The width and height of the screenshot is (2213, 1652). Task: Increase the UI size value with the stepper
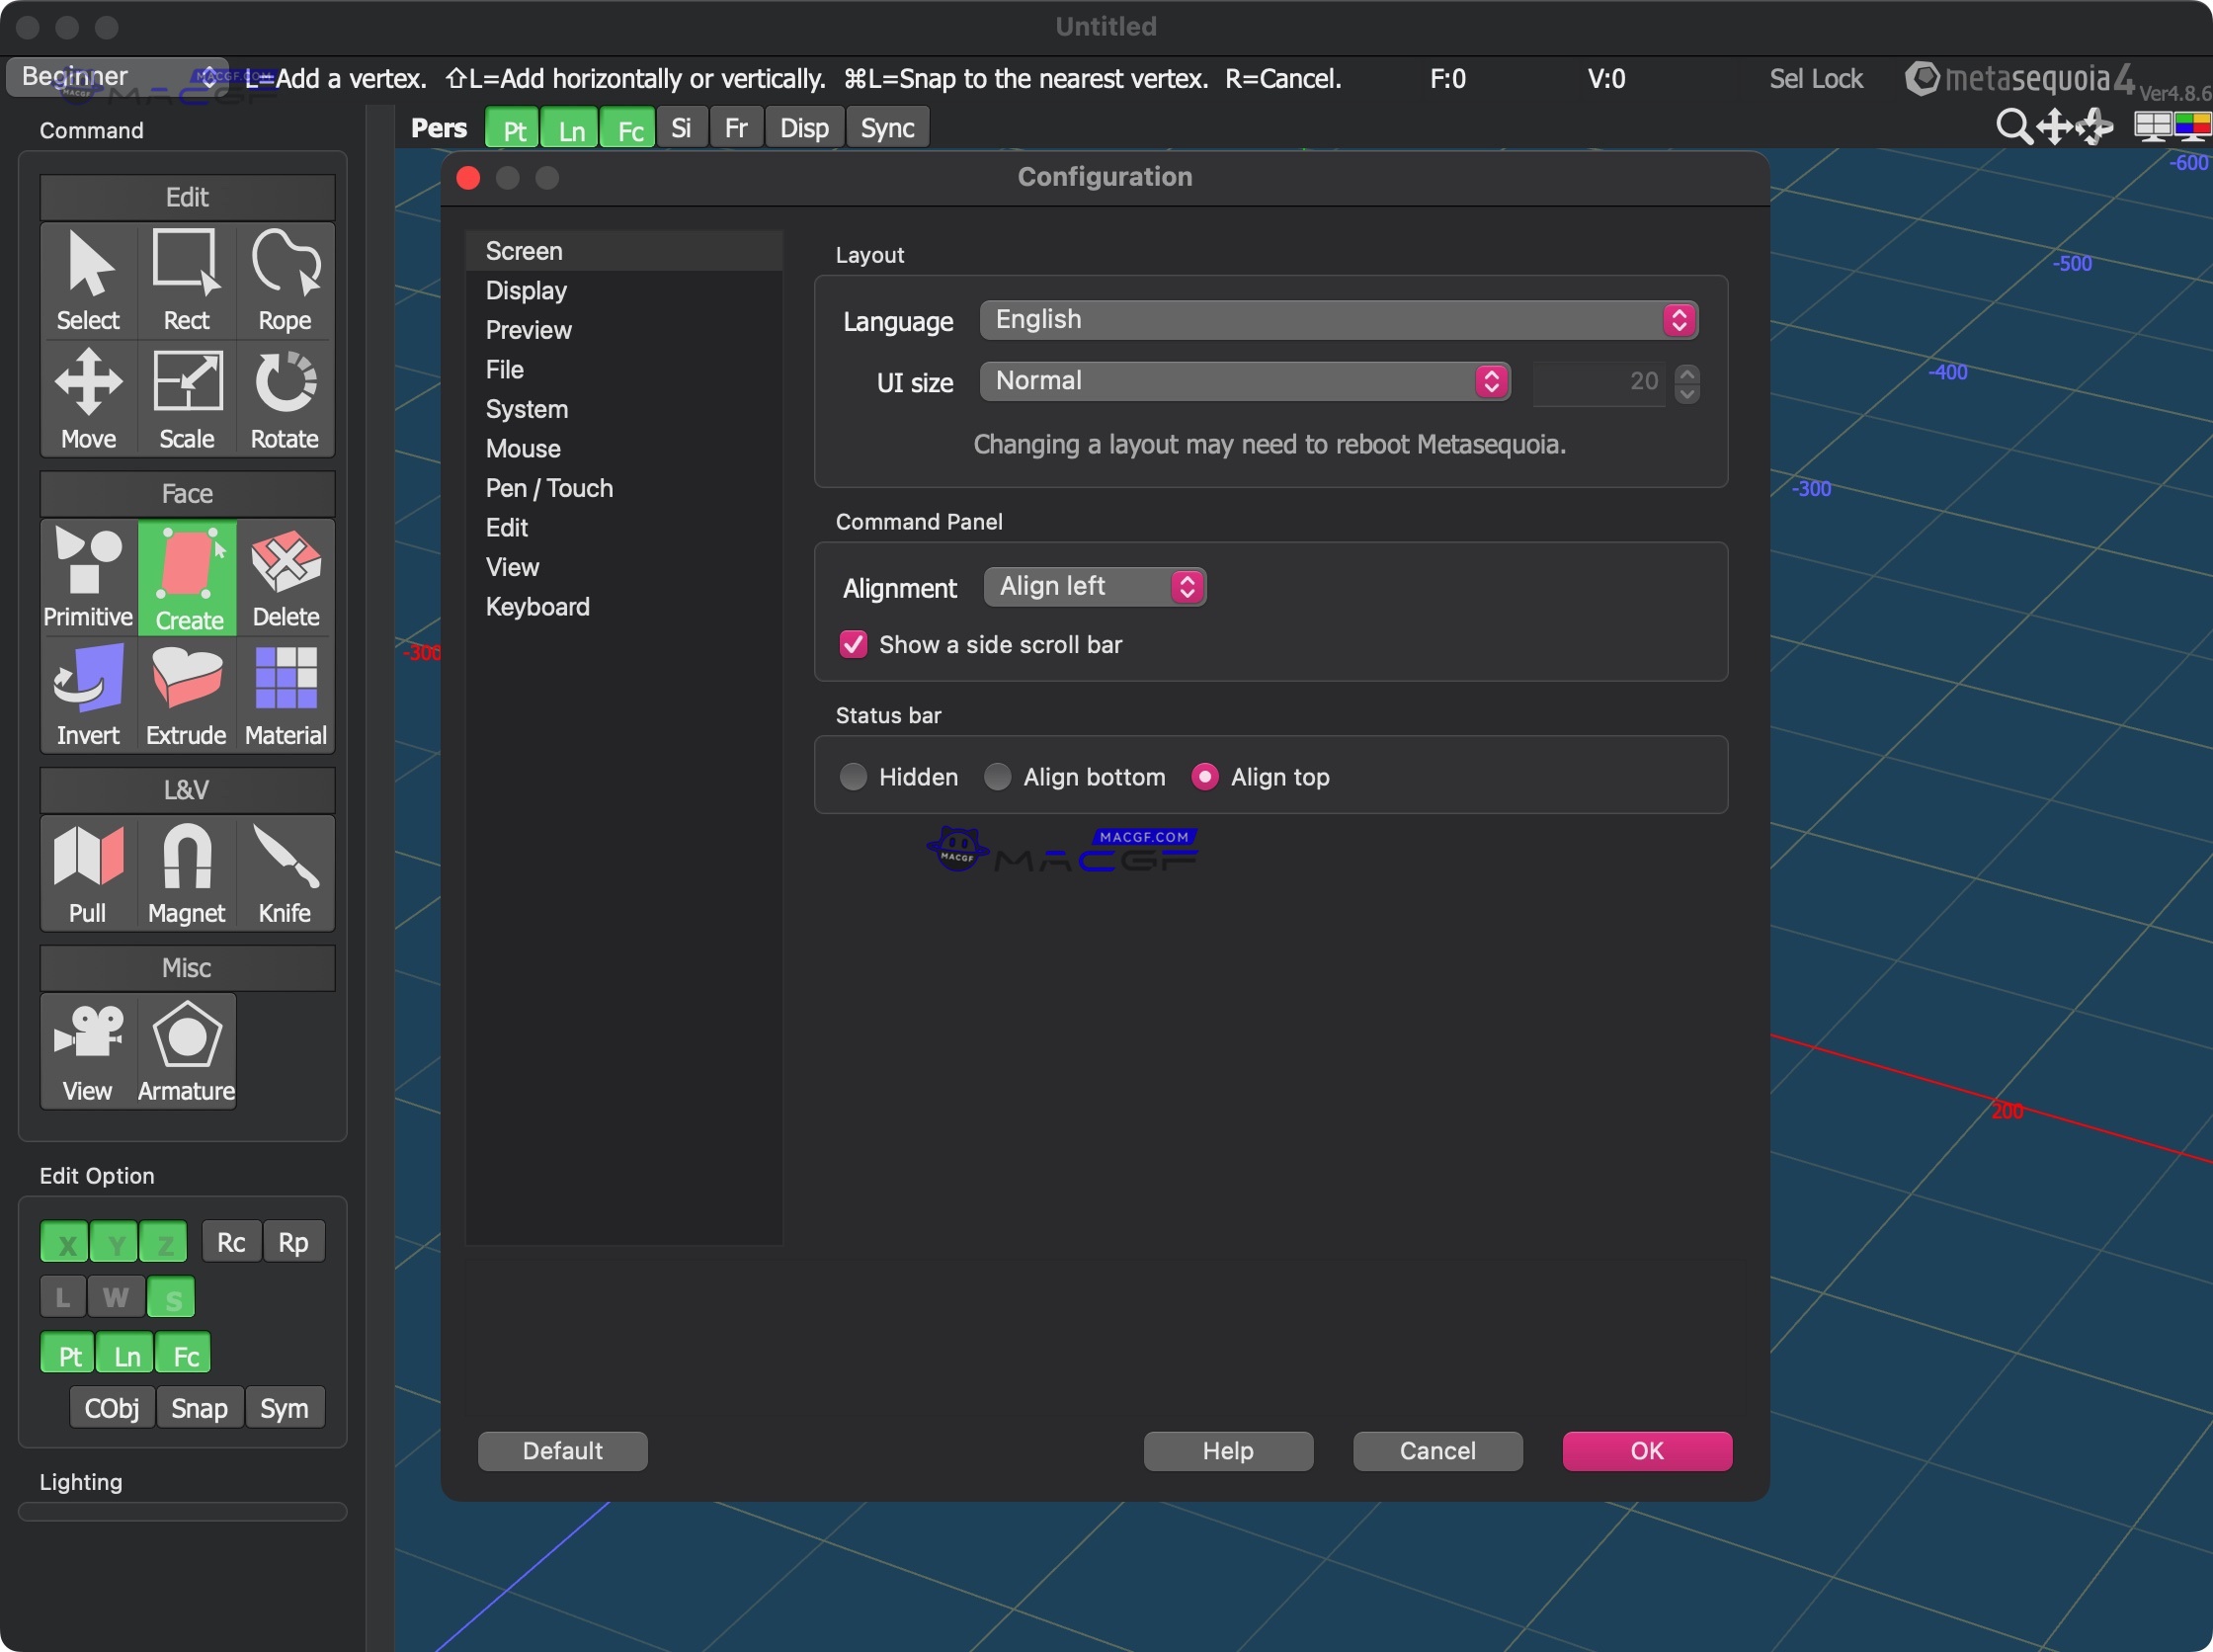[1688, 373]
